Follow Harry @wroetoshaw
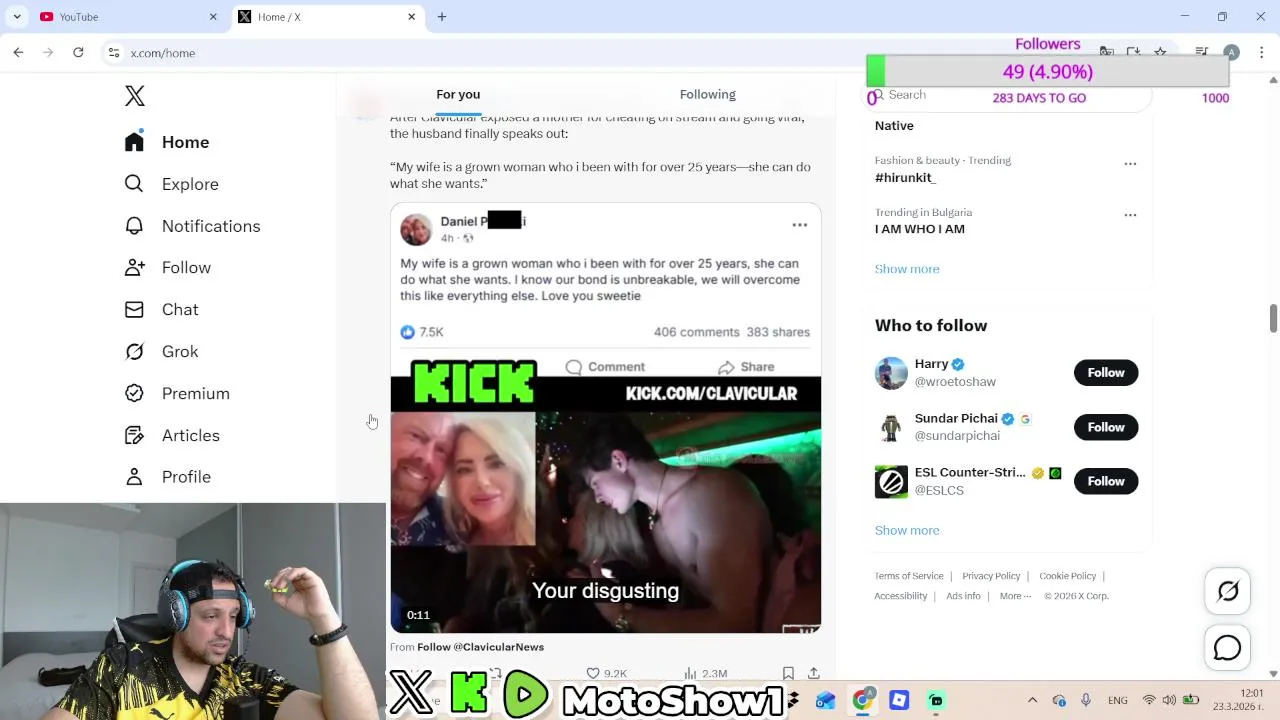1280x720 pixels. click(1106, 373)
